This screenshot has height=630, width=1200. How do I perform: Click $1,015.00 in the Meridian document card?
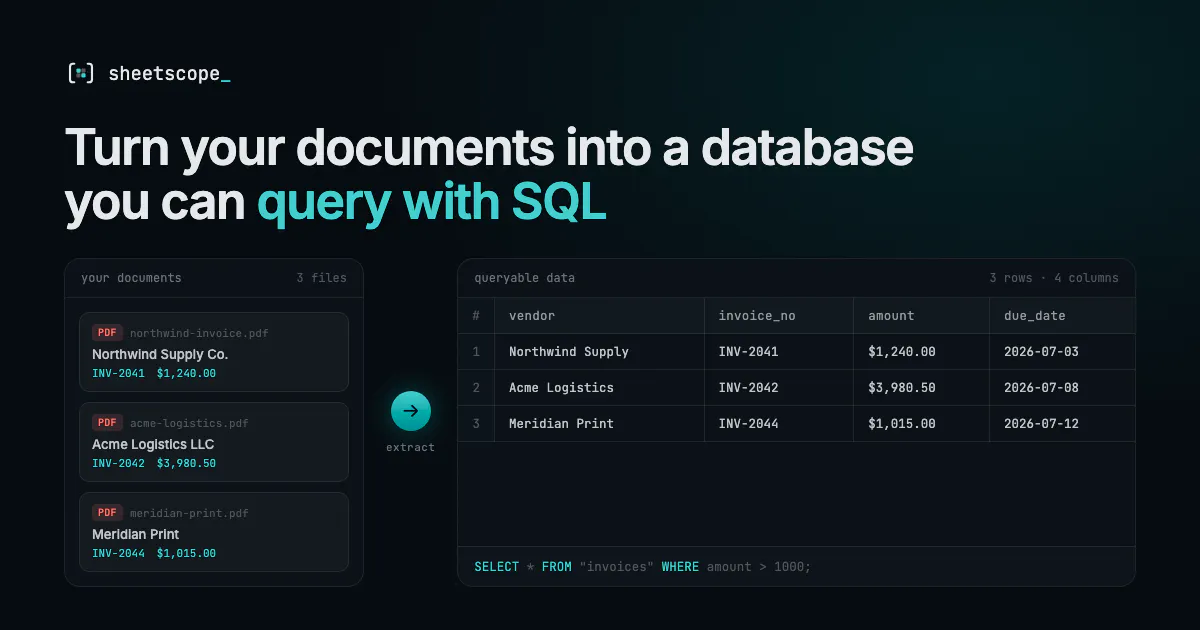186,554
